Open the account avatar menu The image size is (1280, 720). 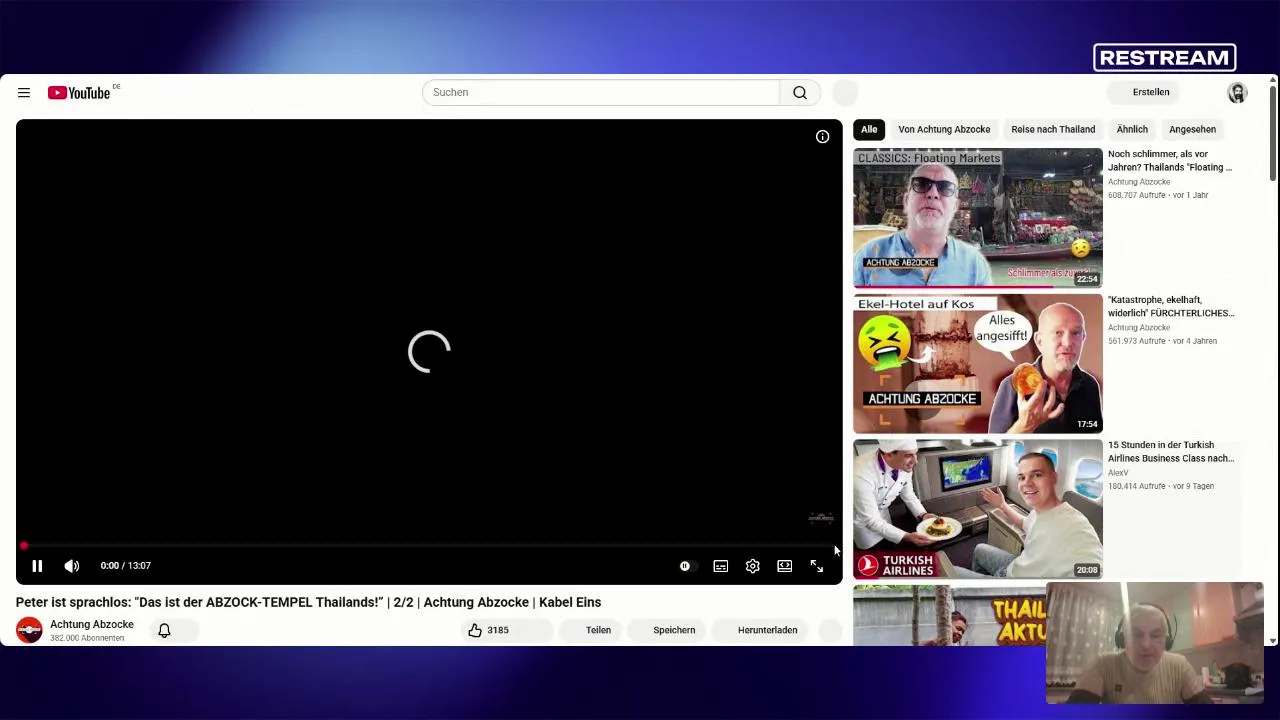point(1237,92)
